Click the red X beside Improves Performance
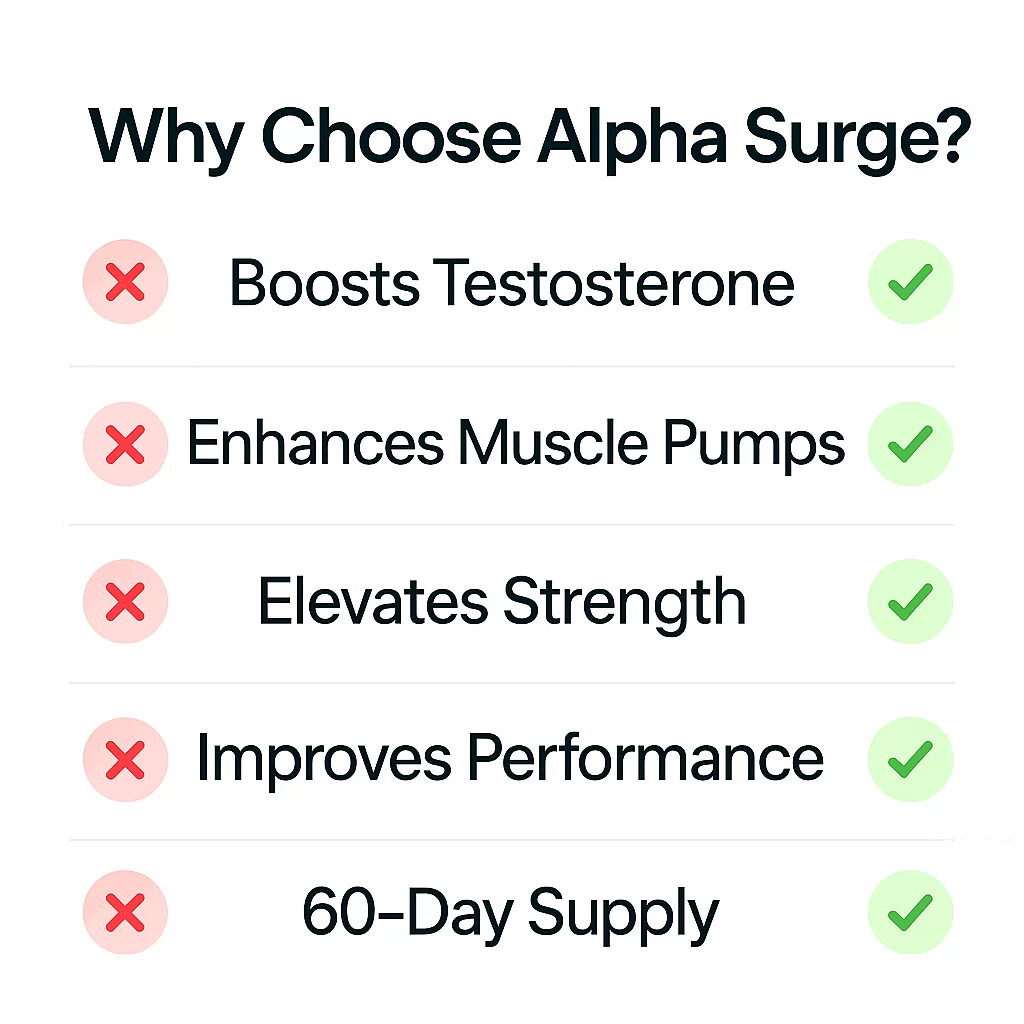Screen dimensions: 1024x1024 [x=125, y=760]
